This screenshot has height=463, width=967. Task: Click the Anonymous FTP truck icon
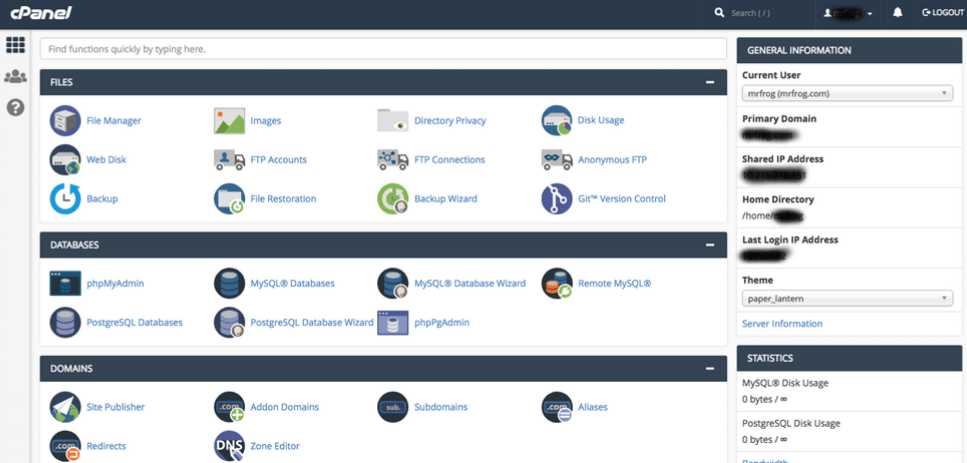pos(557,160)
